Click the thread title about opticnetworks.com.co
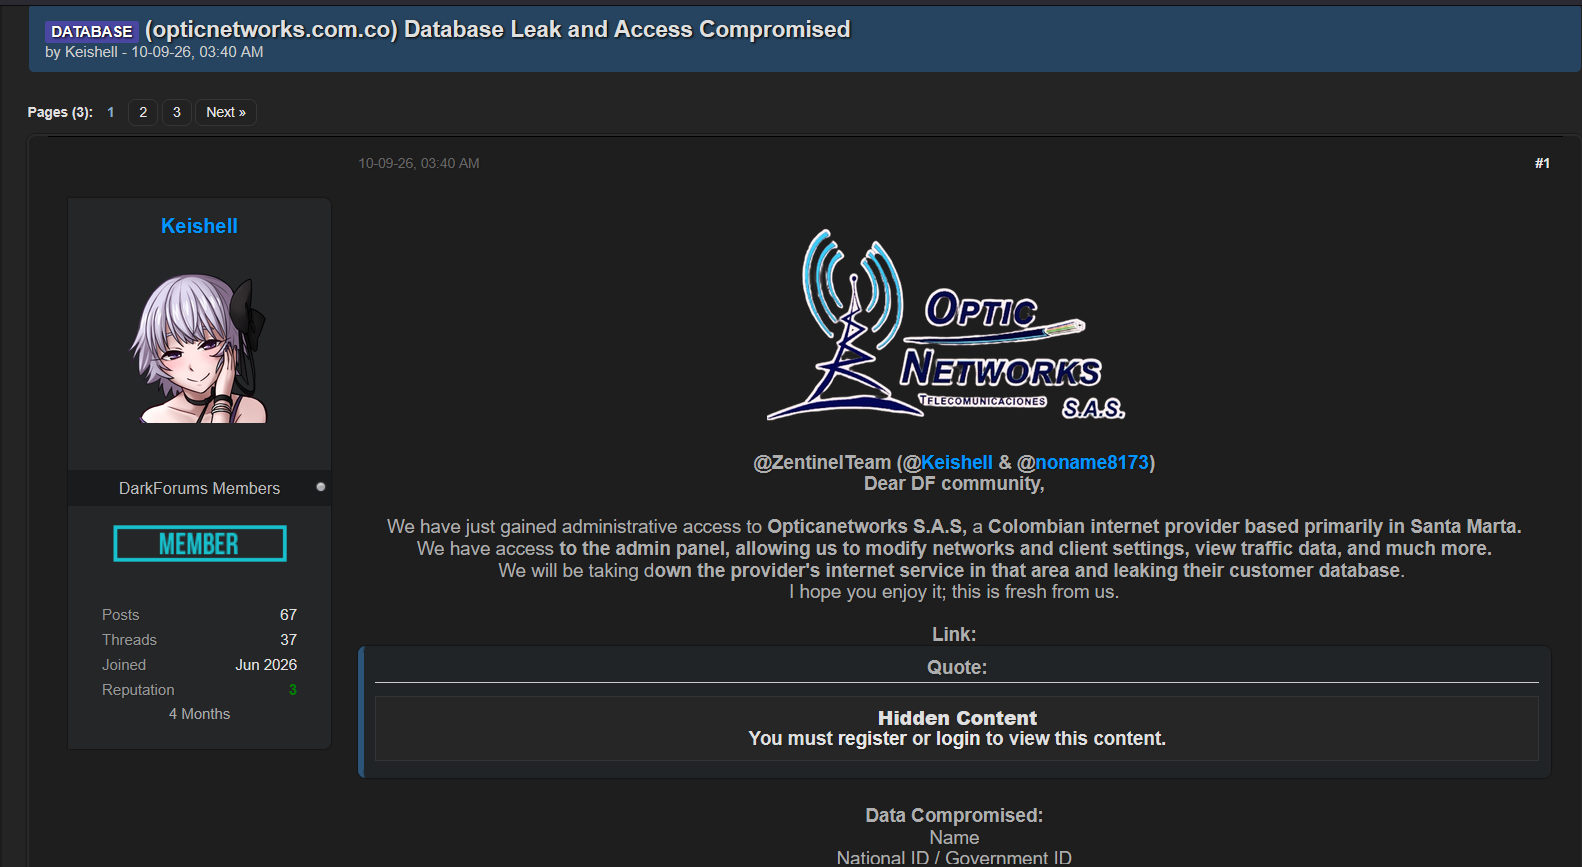This screenshot has width=1582, height=867. point(497,29)
